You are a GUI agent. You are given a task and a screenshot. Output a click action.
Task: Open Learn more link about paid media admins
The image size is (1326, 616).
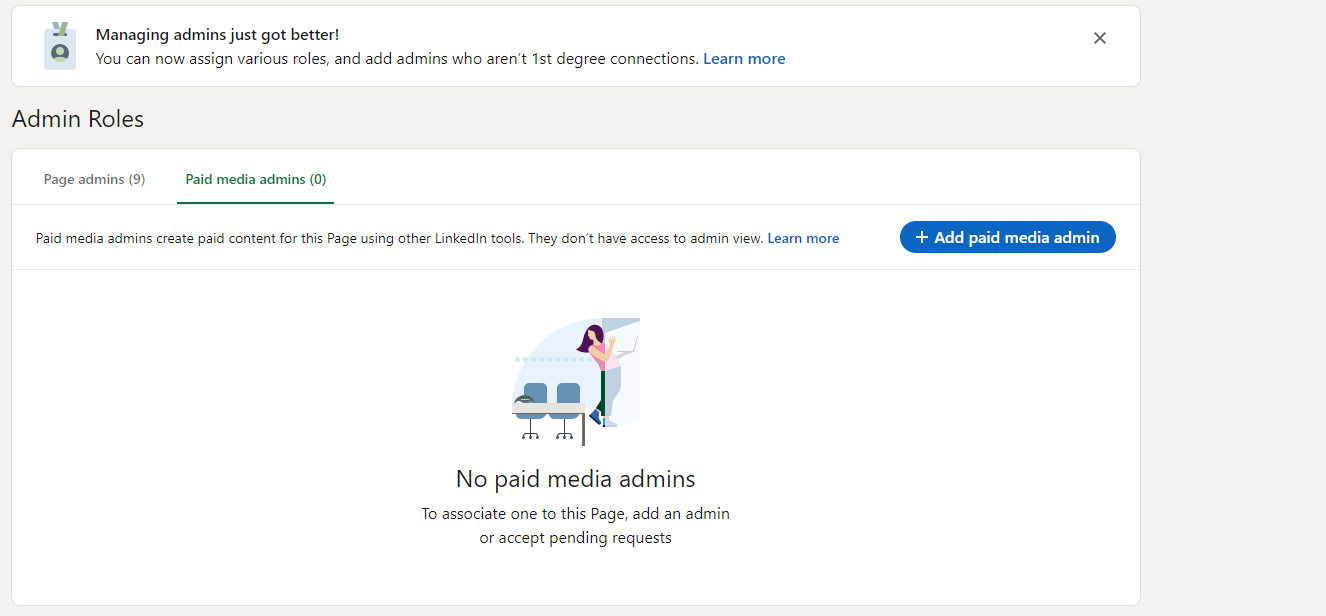(803, 238)
